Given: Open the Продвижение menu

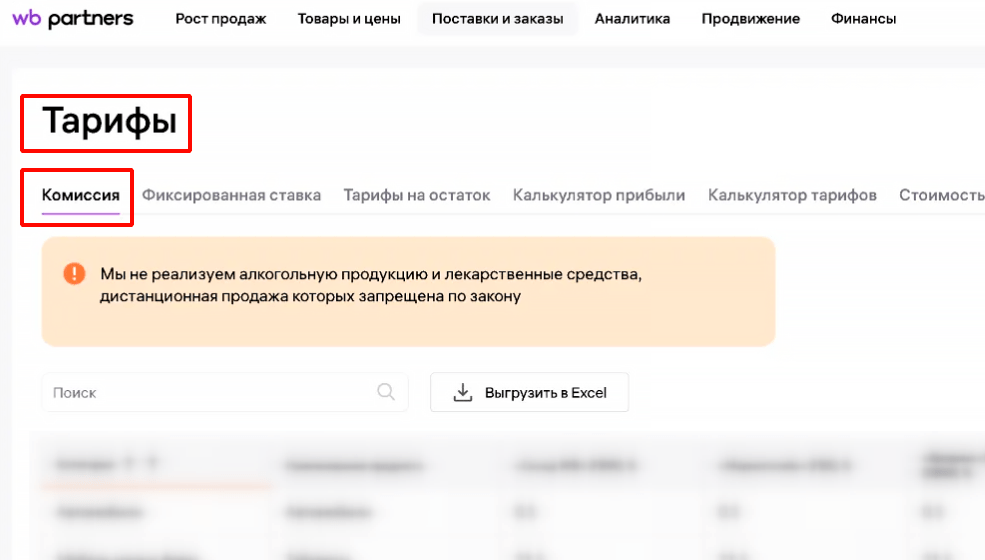Looking at the screenshot, I should tap(751, 19).
